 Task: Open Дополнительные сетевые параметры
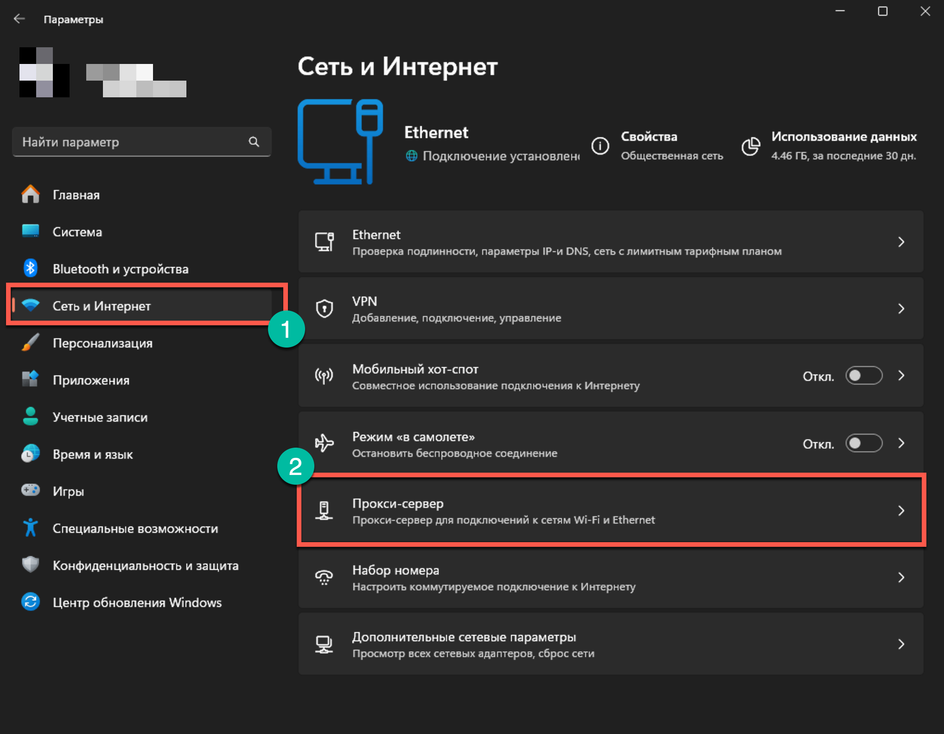611,644
